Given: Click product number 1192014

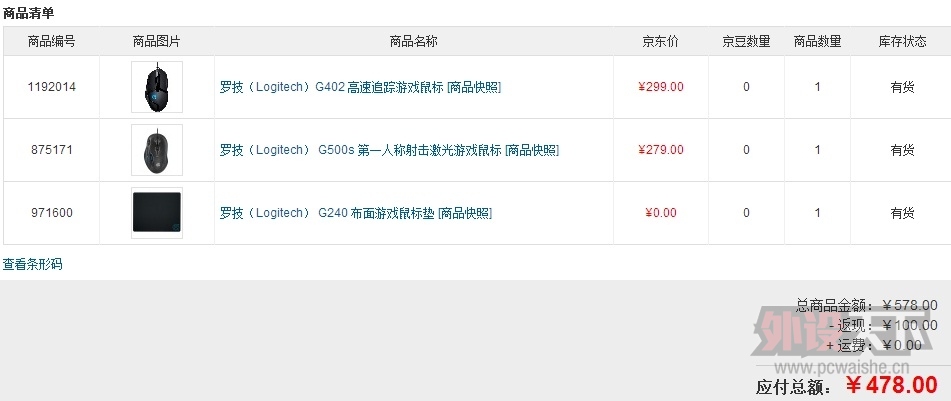Looking at the screenshot, I should (x=52, y=87).
